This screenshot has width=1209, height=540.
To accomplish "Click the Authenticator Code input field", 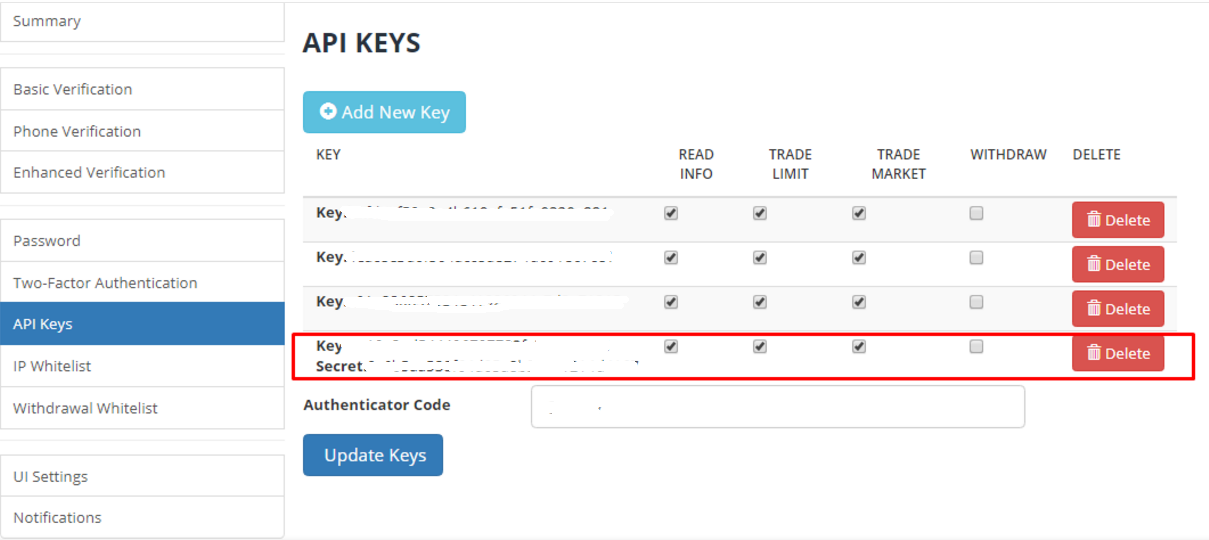I will coord(777,407).
